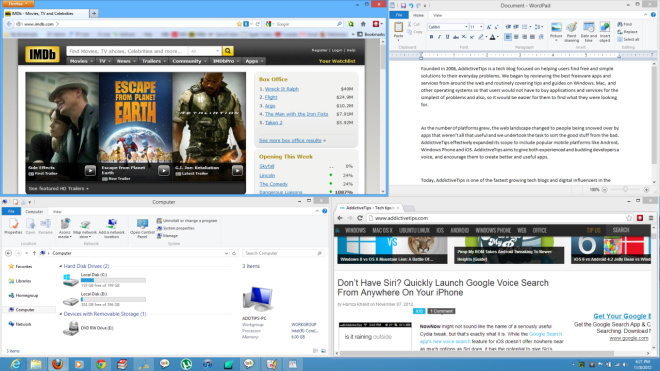The image size is (660, 371).
Task: Launch Internet Explorer from the taskbar
Action: (16, 364)
